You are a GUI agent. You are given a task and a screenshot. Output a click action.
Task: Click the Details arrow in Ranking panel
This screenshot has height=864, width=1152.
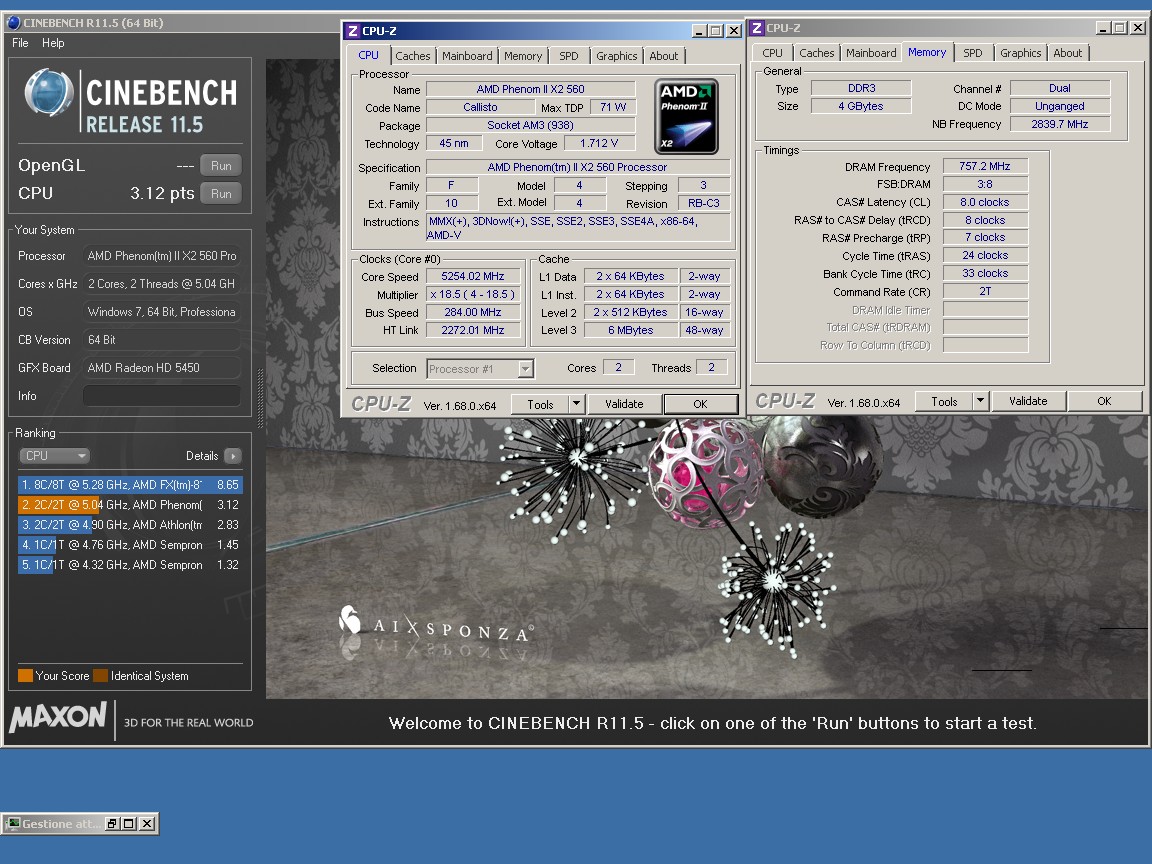(x=233, y=456)
